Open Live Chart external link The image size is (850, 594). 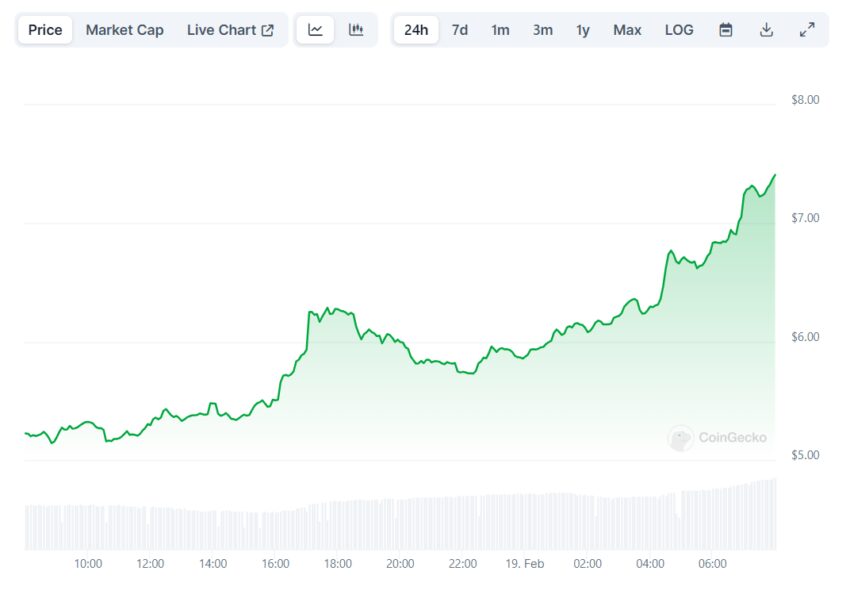click(230, 30)
